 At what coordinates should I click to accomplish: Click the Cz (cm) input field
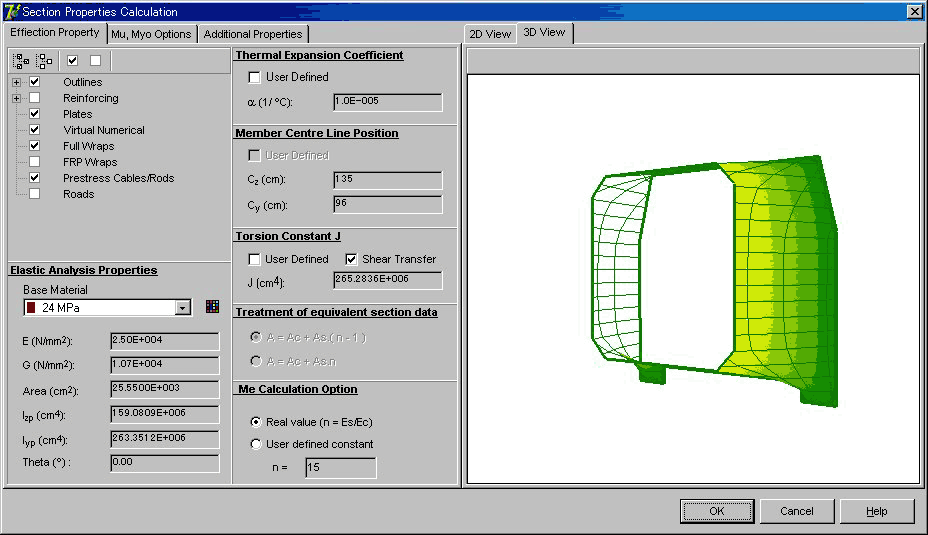[388, 180]
